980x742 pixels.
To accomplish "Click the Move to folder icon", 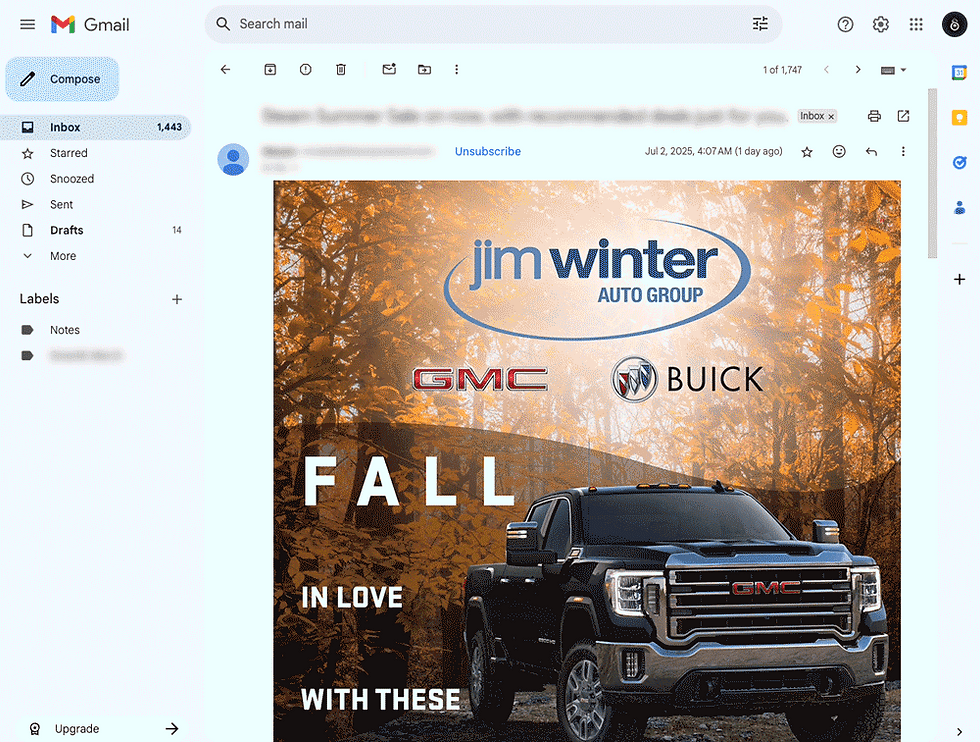I will pyautogui.click(x=424, y=69).
